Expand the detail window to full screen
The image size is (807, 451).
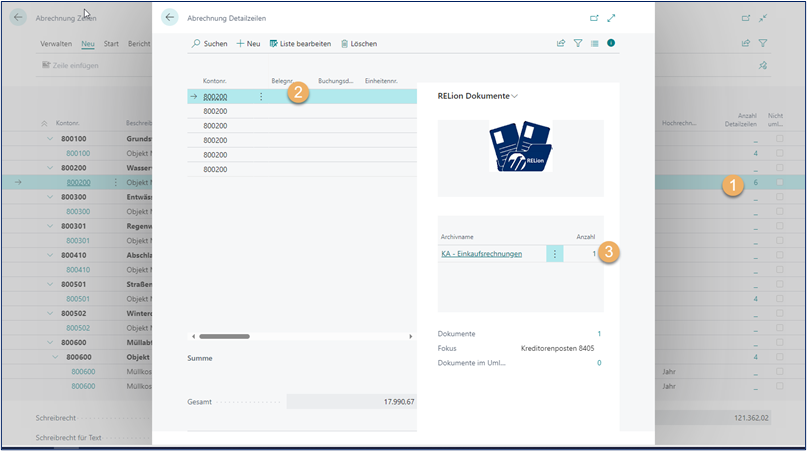click(612, 18)
